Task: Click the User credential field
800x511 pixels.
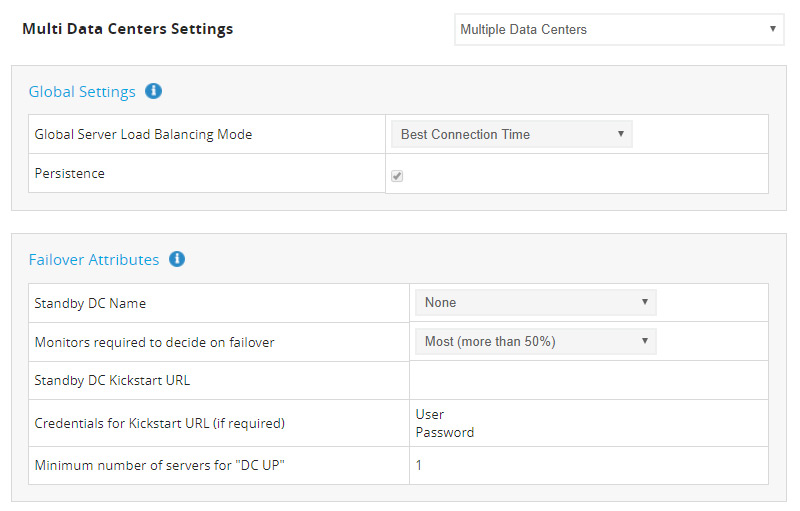Action: (430, 414)
